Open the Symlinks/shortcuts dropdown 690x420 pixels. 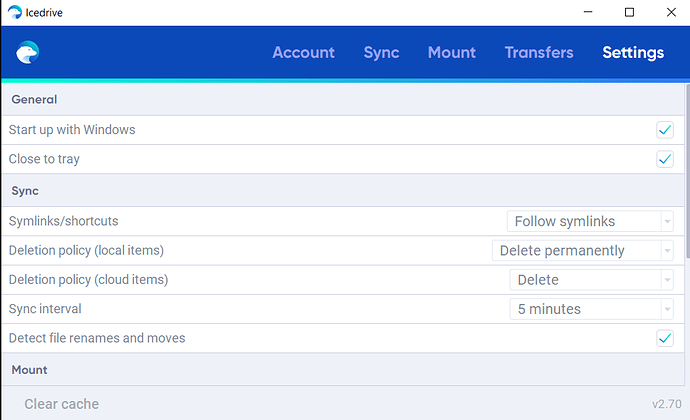590,221
